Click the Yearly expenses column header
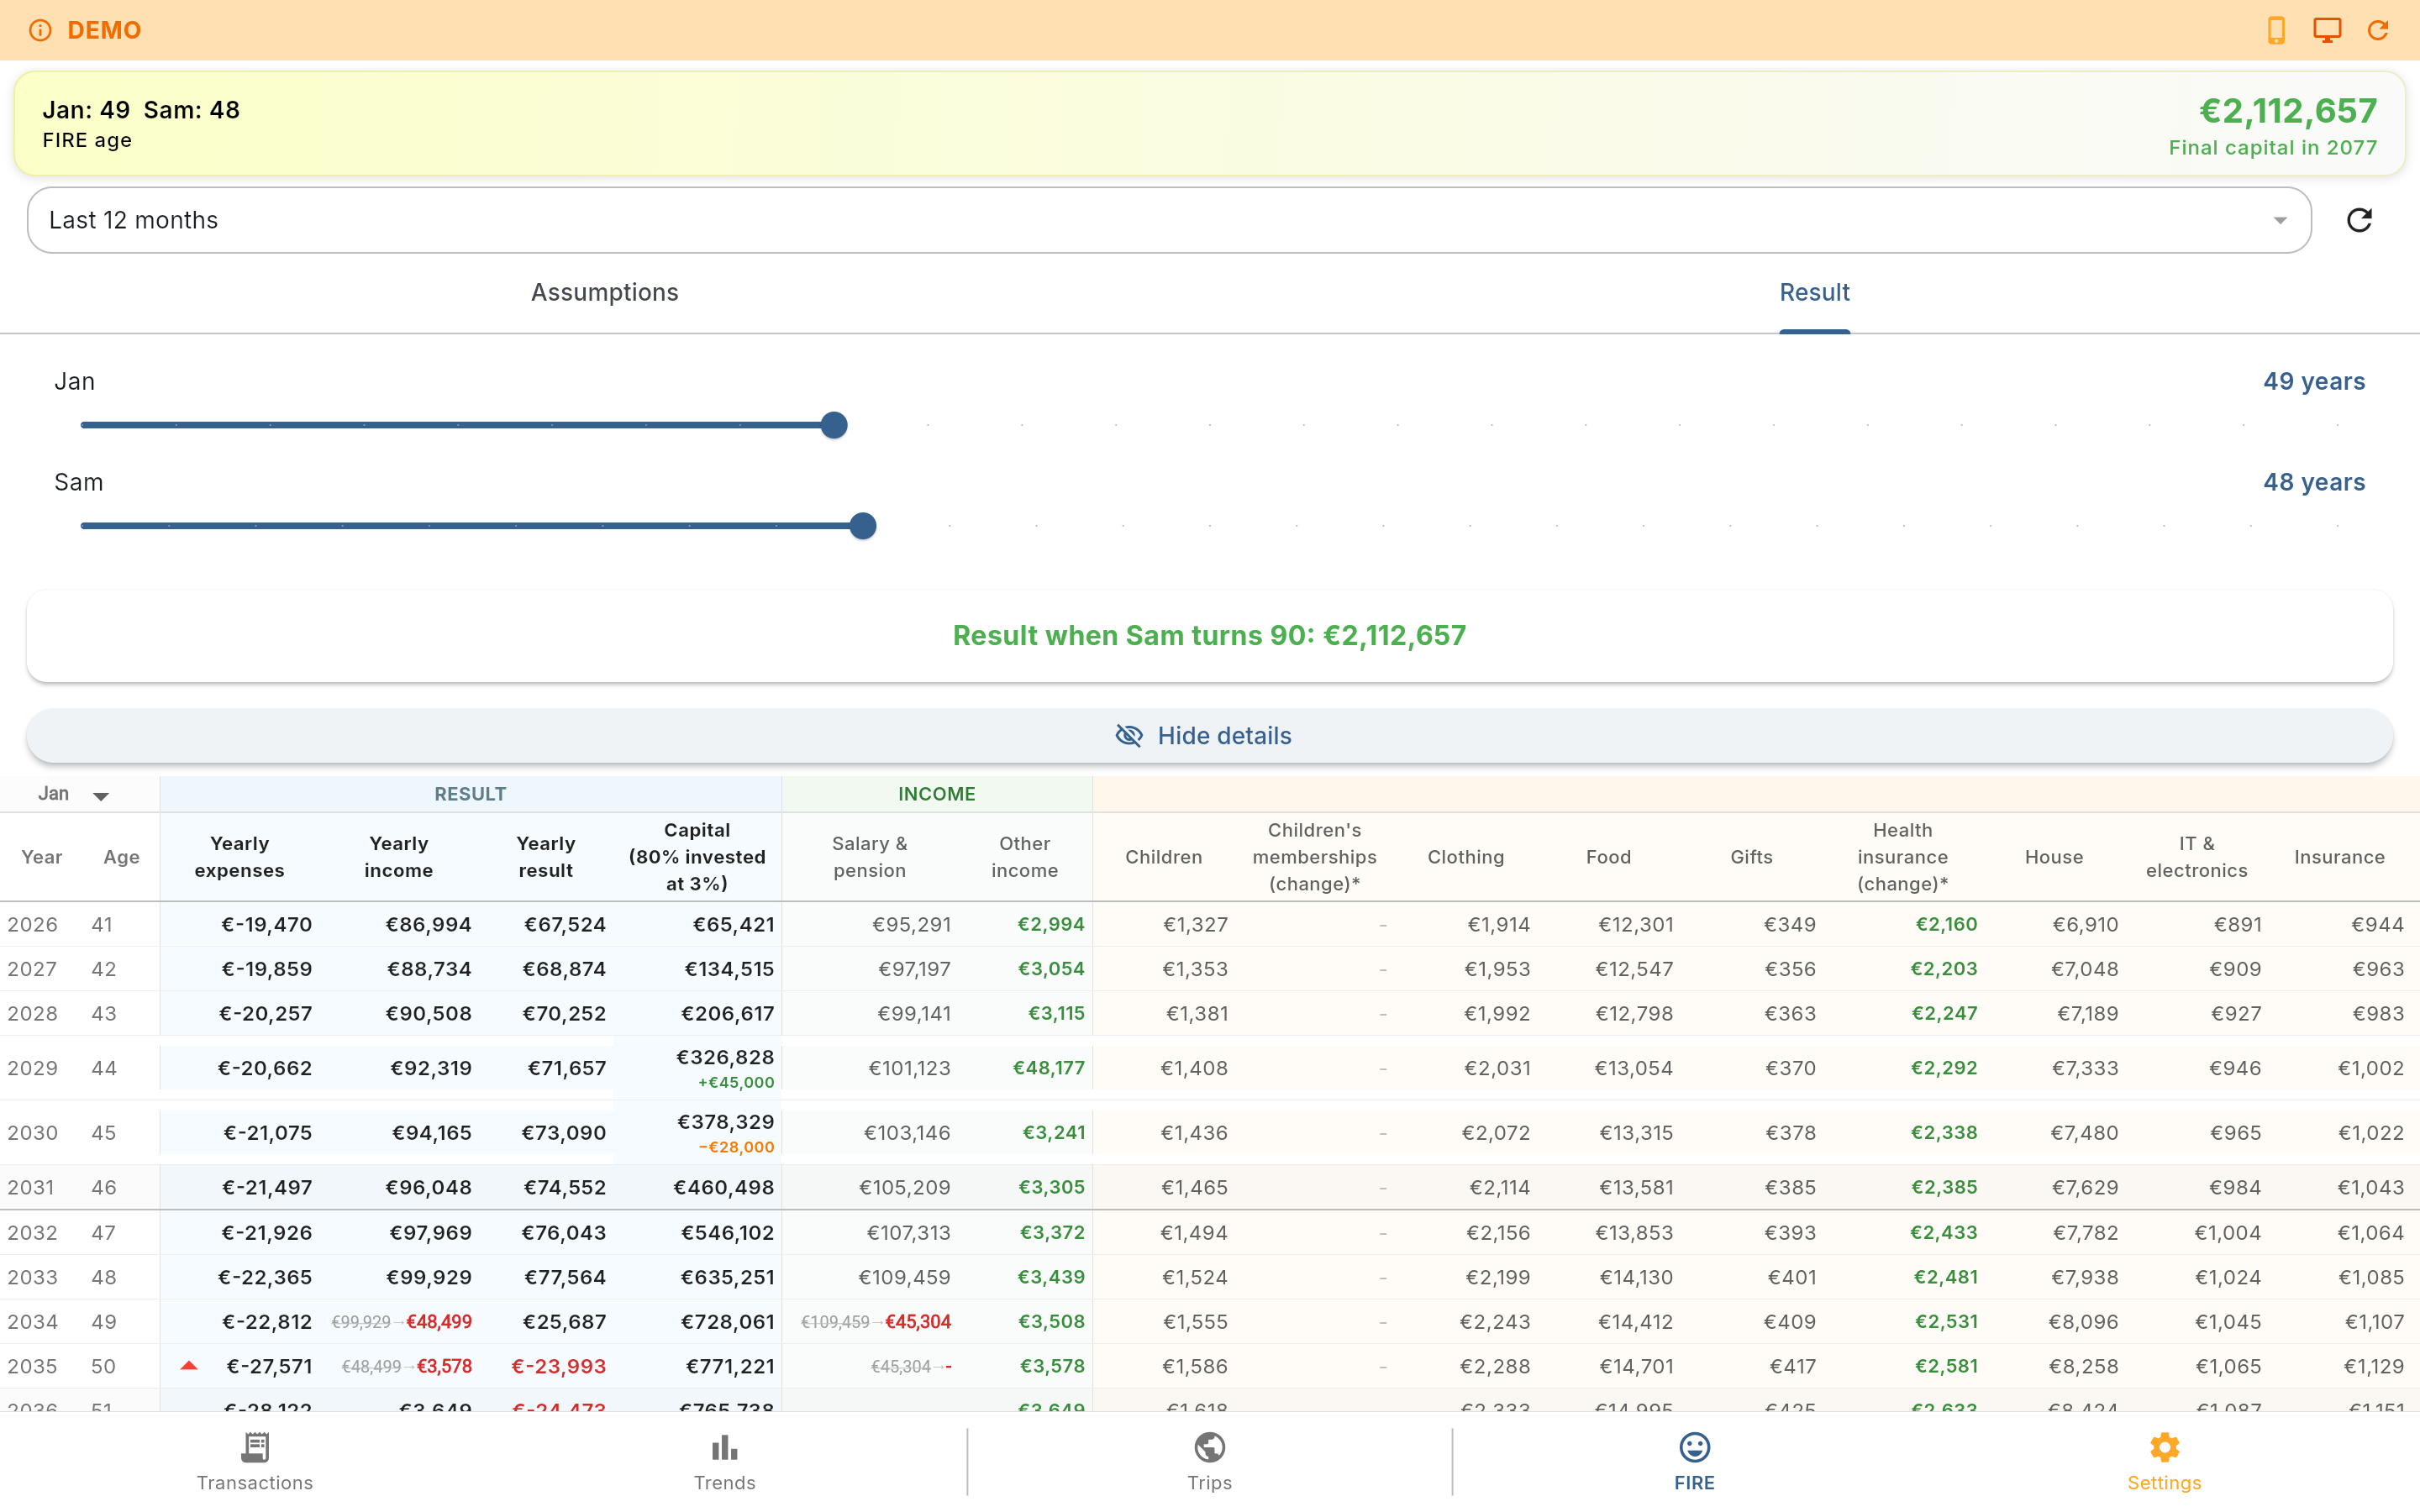 239,857
